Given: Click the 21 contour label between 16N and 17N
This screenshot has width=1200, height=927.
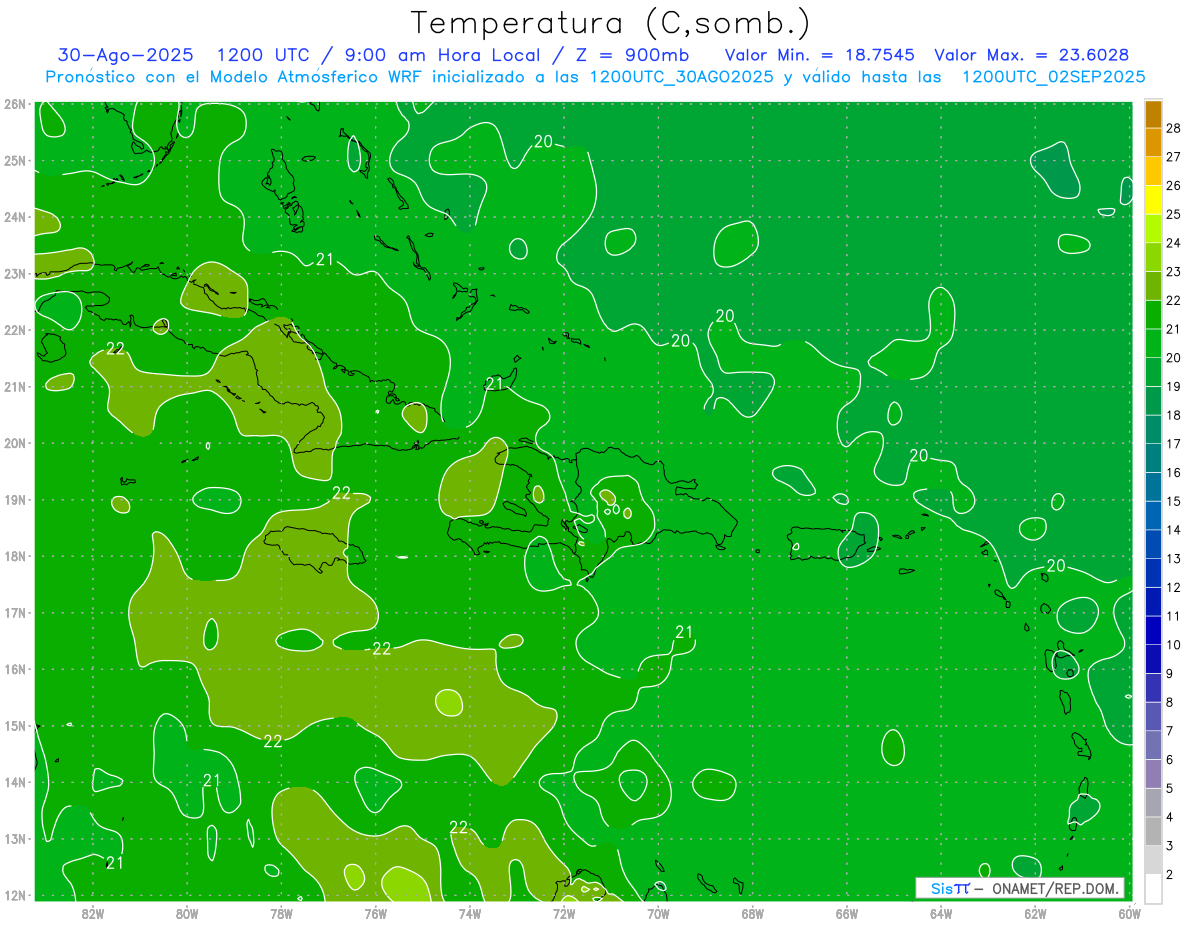Looking at the screenshot, I should click(684, 631).
